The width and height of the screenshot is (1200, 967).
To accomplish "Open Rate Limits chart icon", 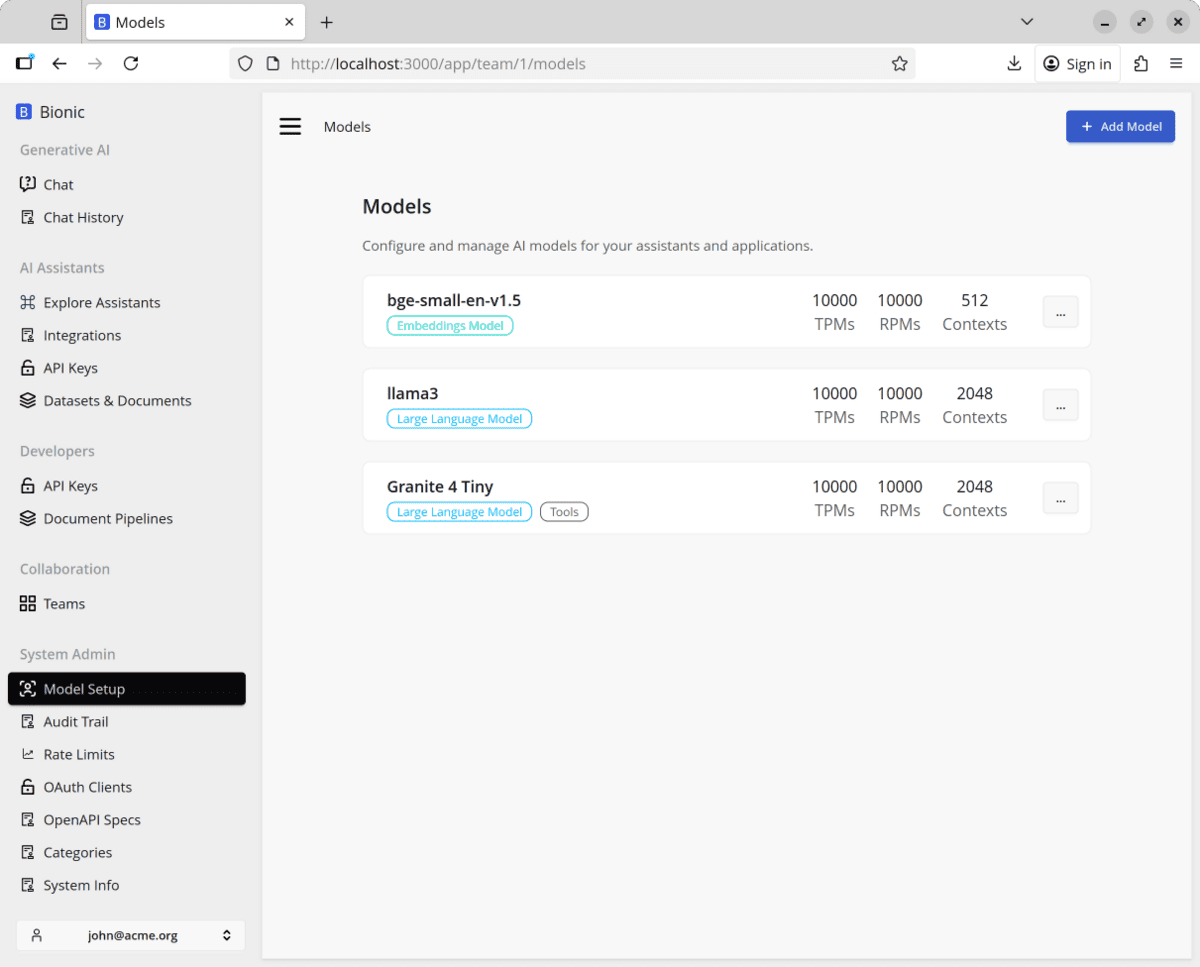I will [x=28, y=754].
